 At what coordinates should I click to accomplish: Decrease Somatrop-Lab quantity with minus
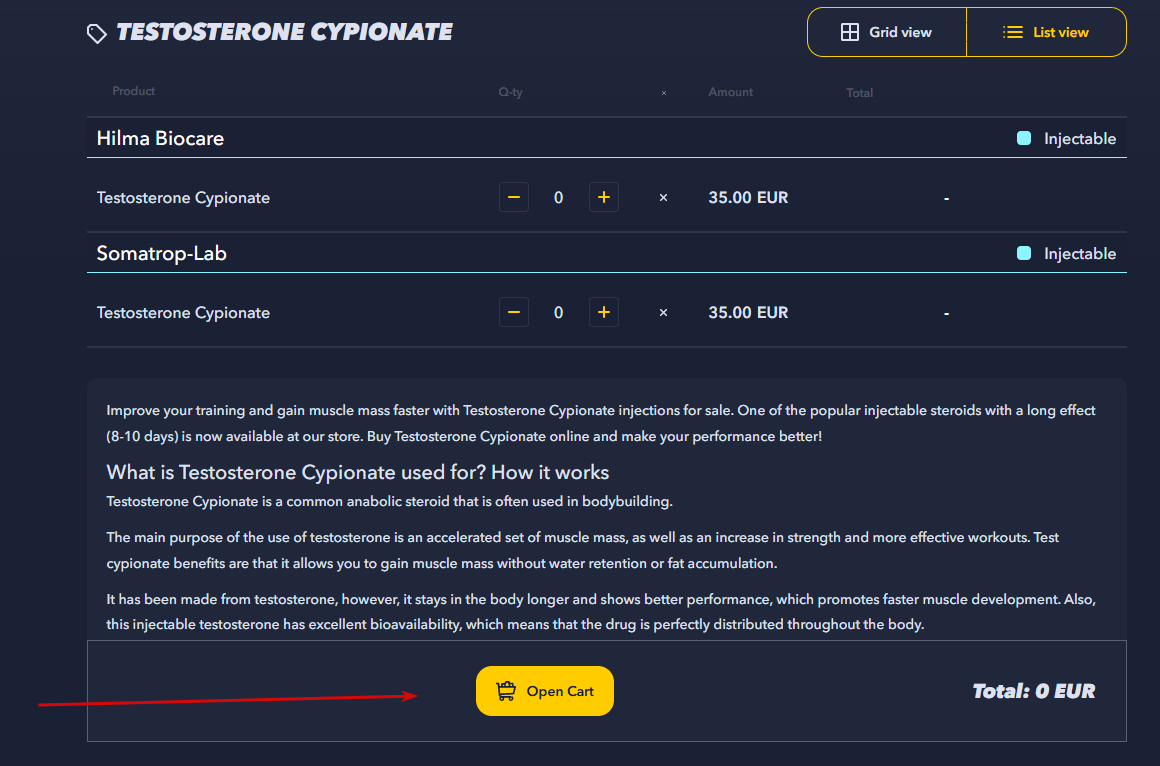[514, 312]
